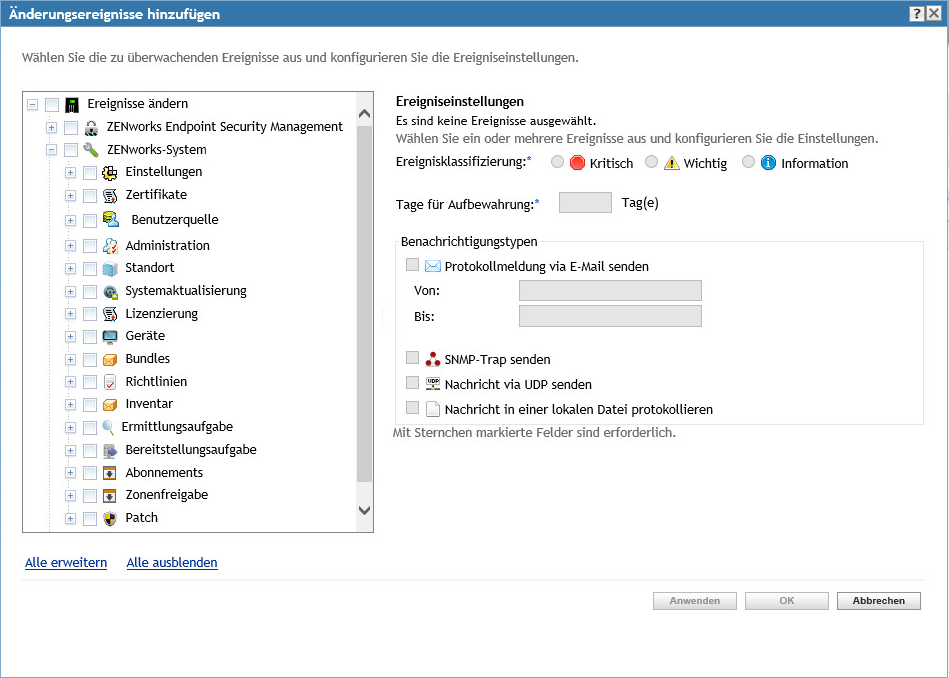Select the Systemaktualisierung tree item
The image size is (949, 678).
(x=185, y=291)
